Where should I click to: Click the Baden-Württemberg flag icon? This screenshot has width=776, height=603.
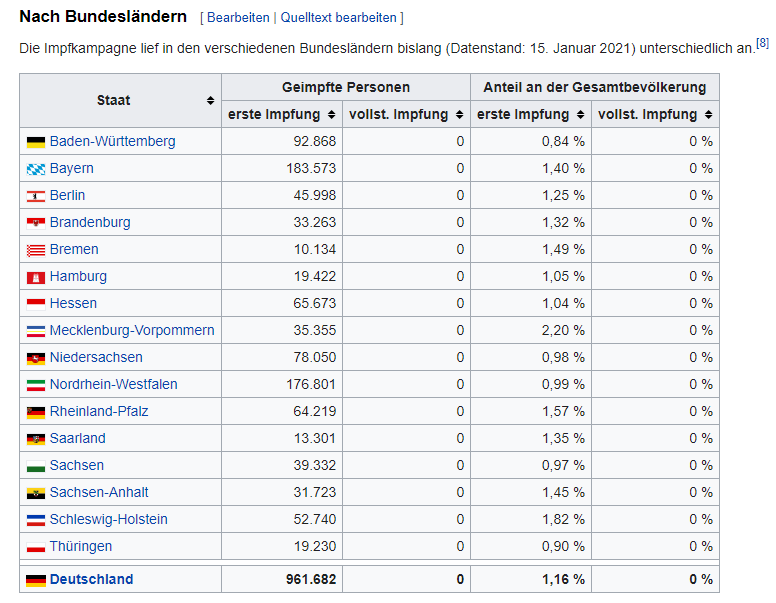tap(36, 142)
